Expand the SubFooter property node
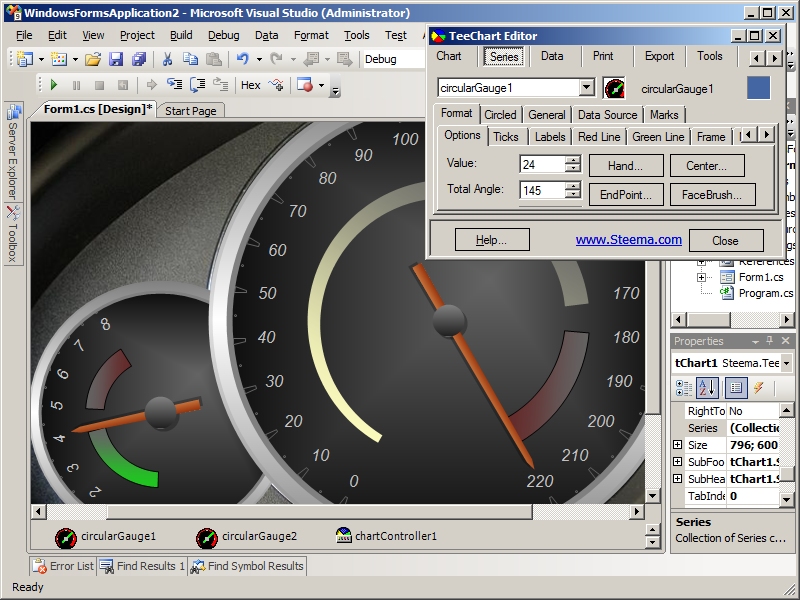The height and width of the screenshot is (600, 800). (678, 462)
